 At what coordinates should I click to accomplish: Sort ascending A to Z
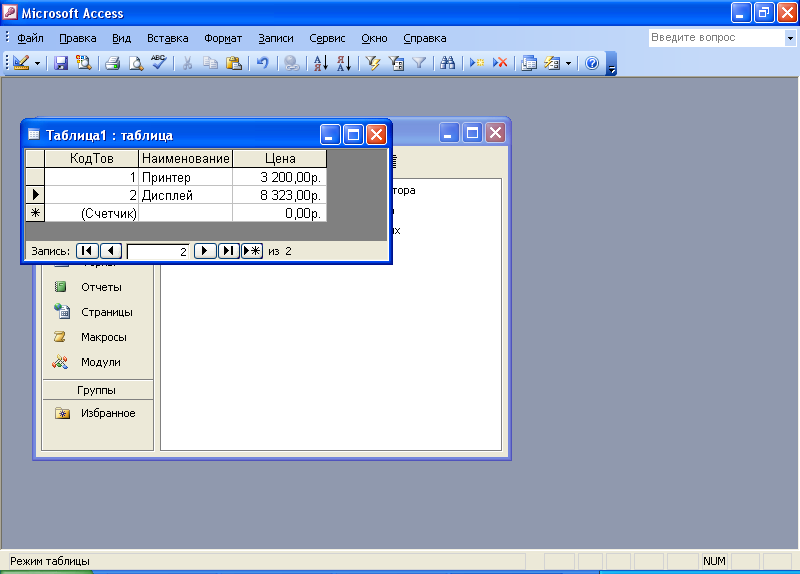click(x=320, y=63)
